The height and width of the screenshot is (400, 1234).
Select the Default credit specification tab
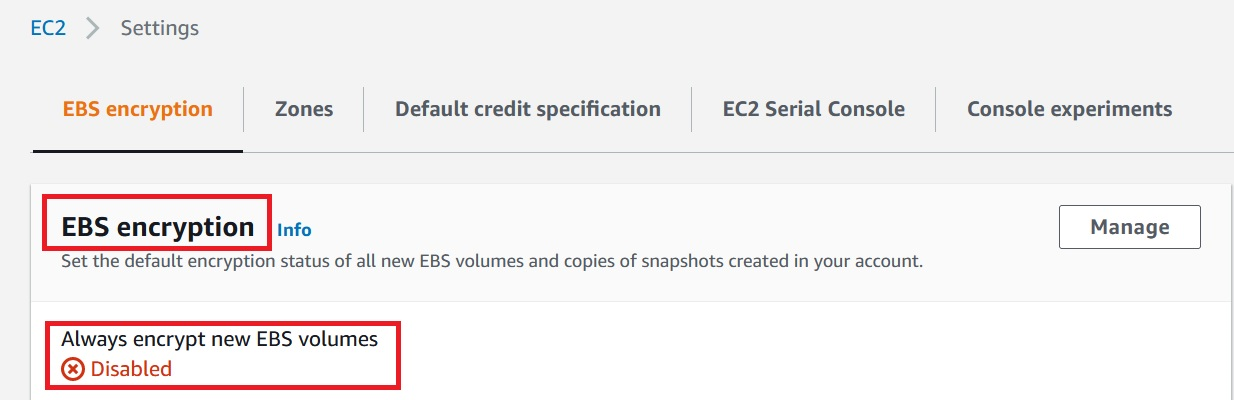tap(528, 109)
